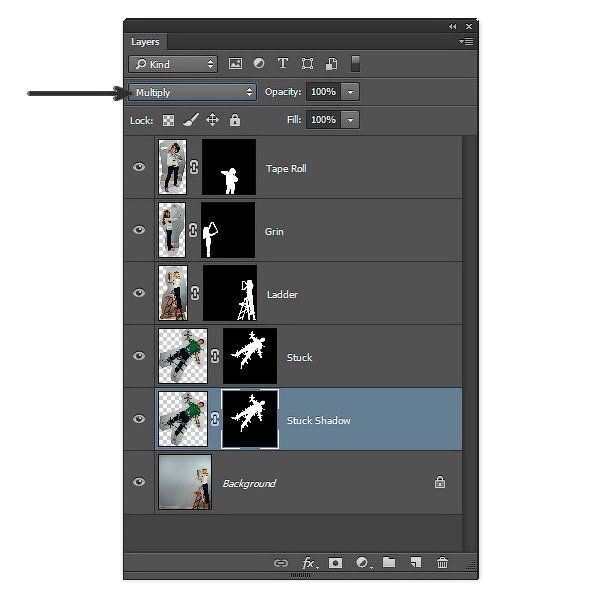Select the Grin layer mask thumbnail
Screen dimensions: 600x603
pos(228,230)
